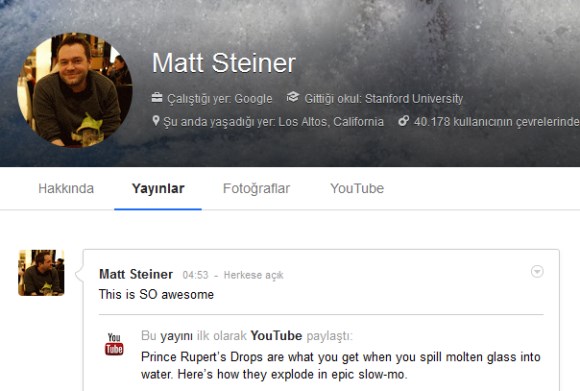Open the Hakkında tab
This screenshot has height=391, width=580.
(x=66, y=188)
